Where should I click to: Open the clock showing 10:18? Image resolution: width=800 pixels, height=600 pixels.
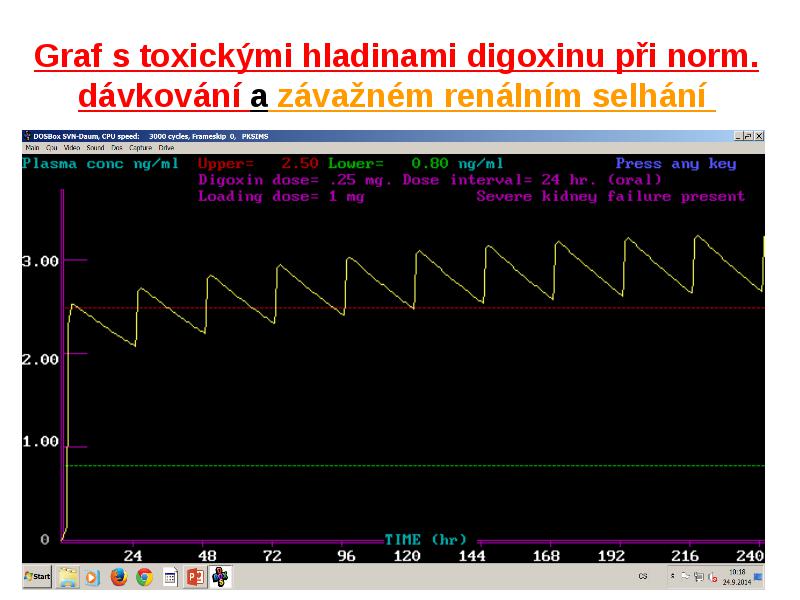tap(737, 577)
